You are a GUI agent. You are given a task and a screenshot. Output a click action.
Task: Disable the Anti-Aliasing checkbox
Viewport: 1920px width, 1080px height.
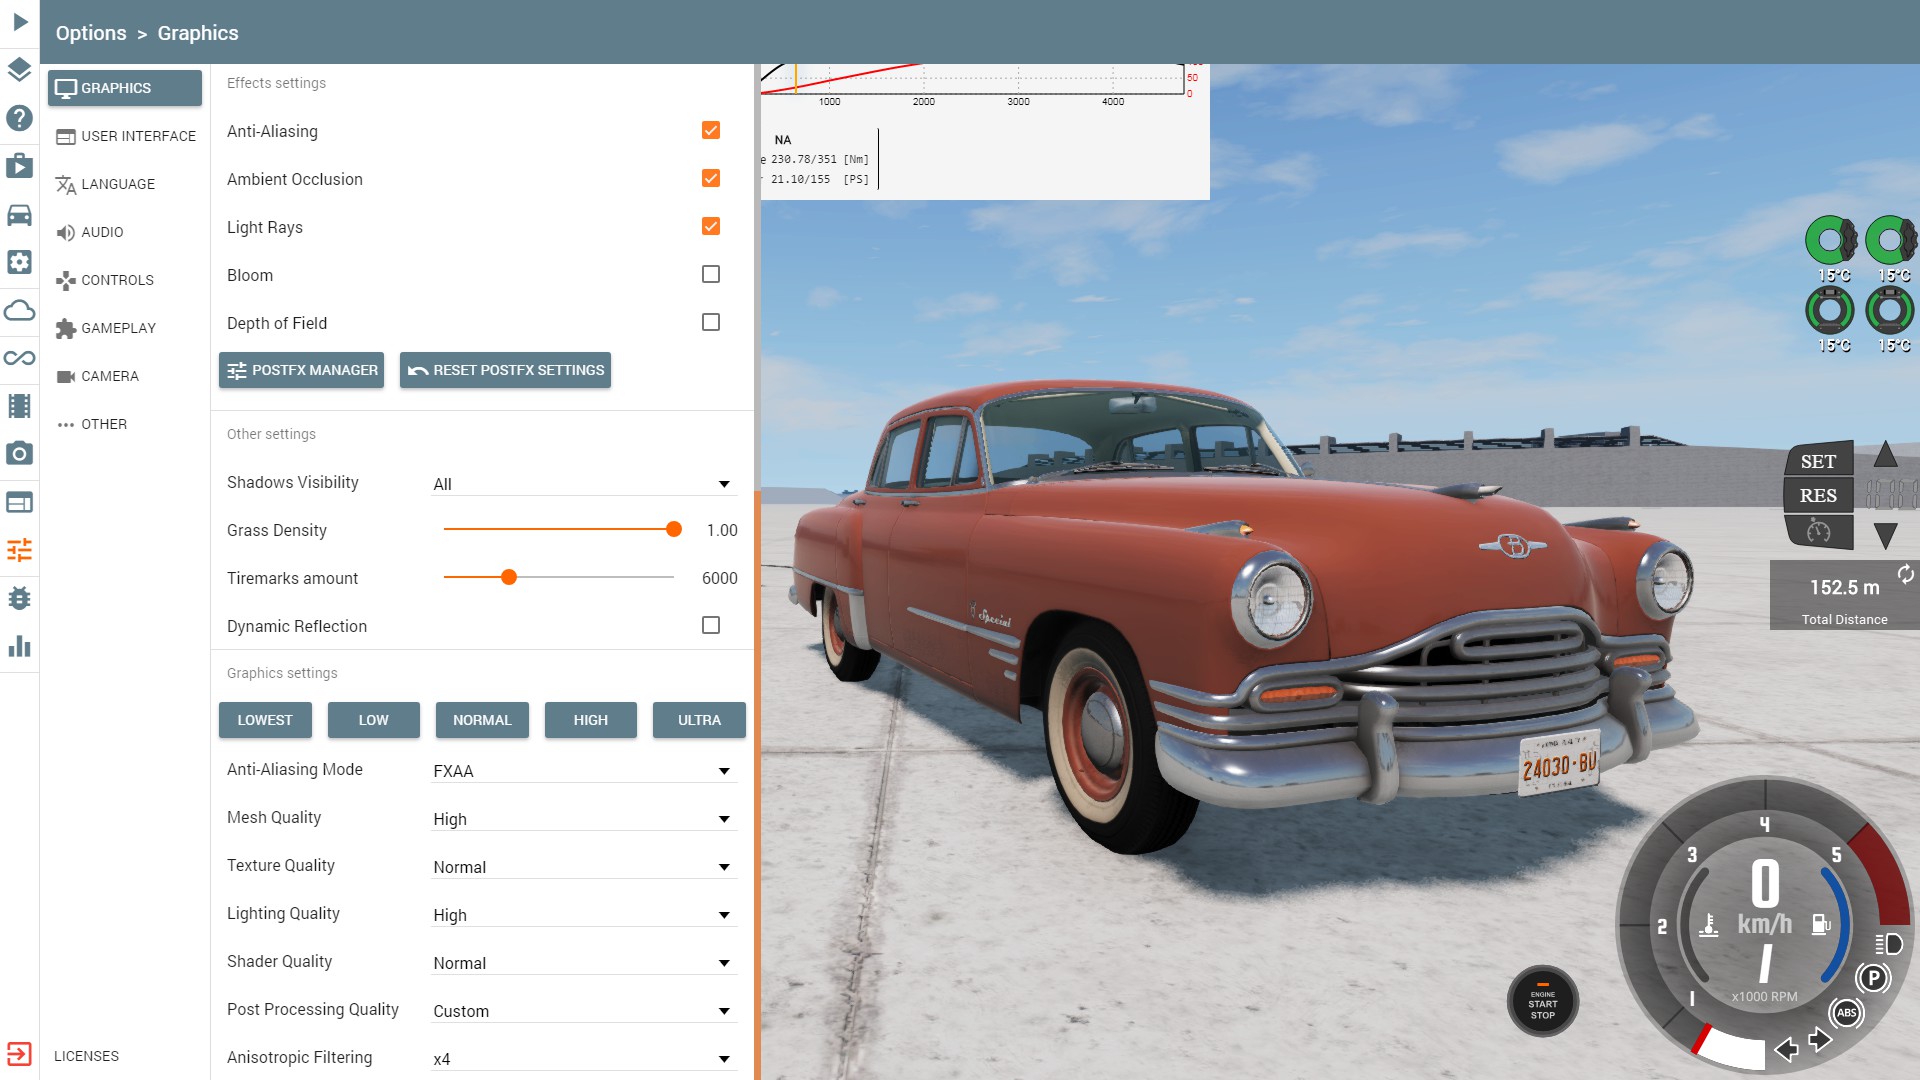click(x=711, y=130)
